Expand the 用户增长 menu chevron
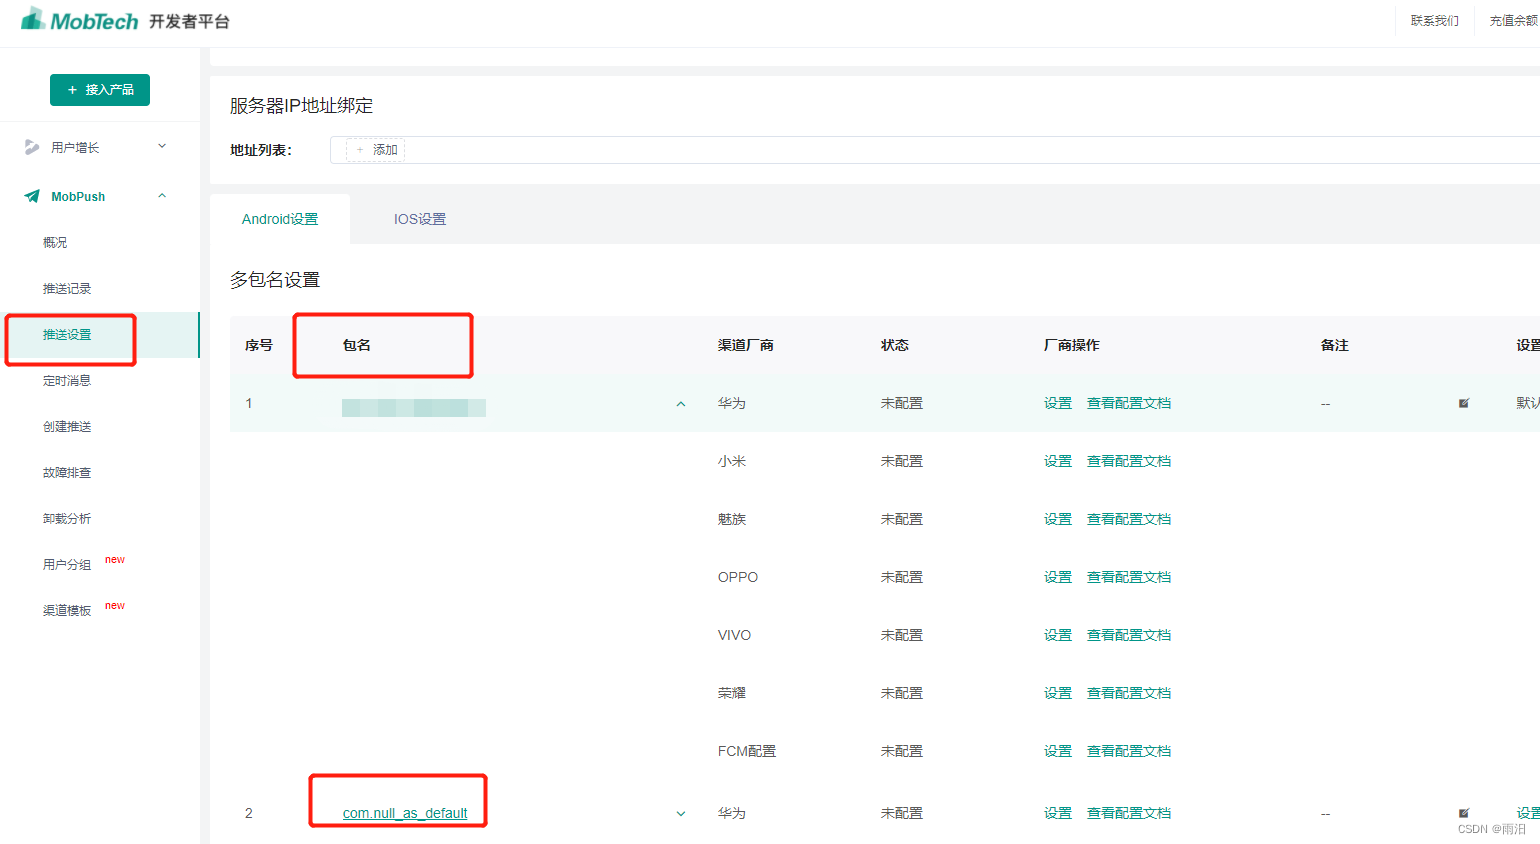Screen dimensions: 1540x844 click(162, 147)
